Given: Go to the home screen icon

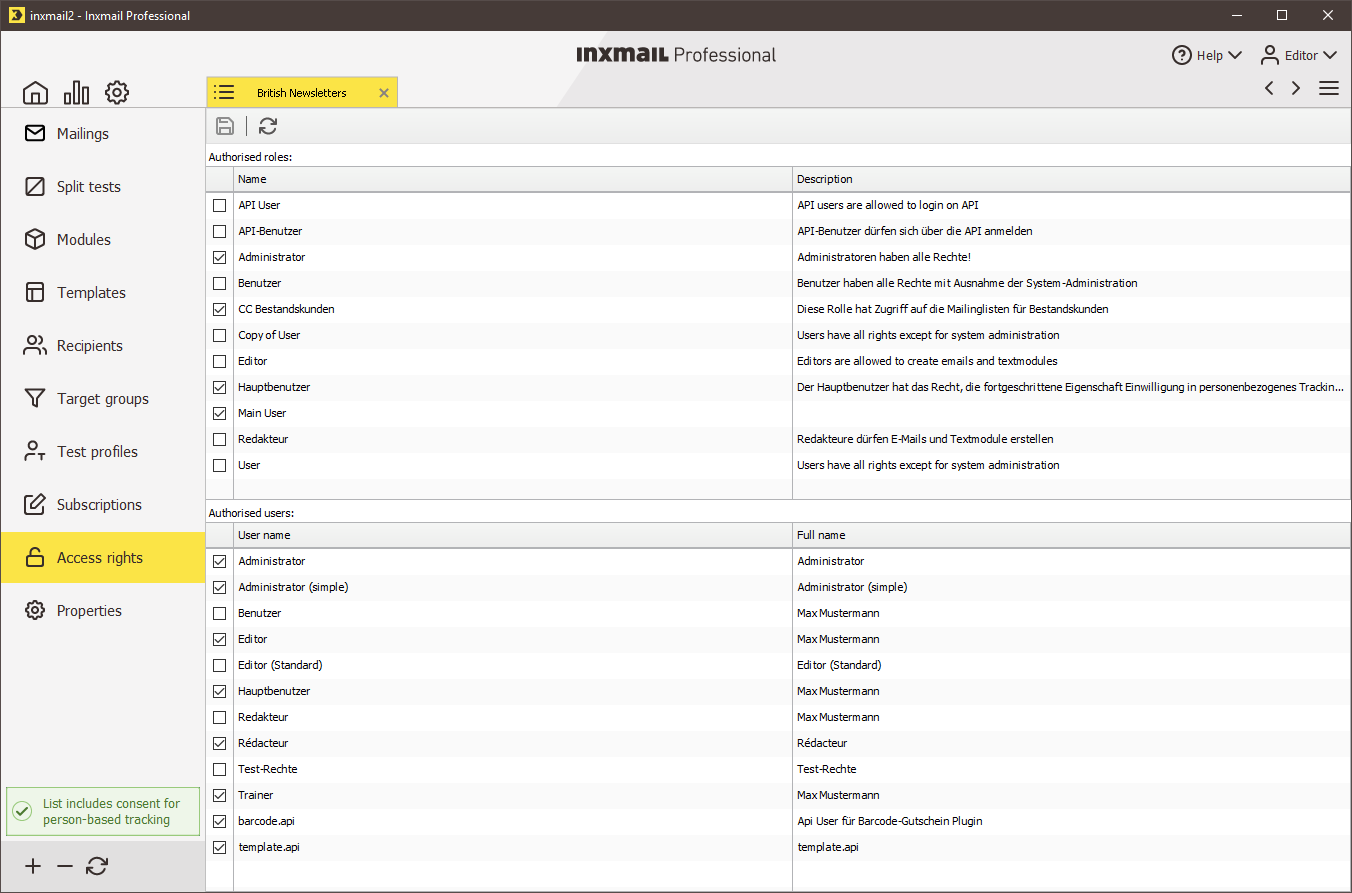Looking at the screenshot, I should click(x=35, y=93).
